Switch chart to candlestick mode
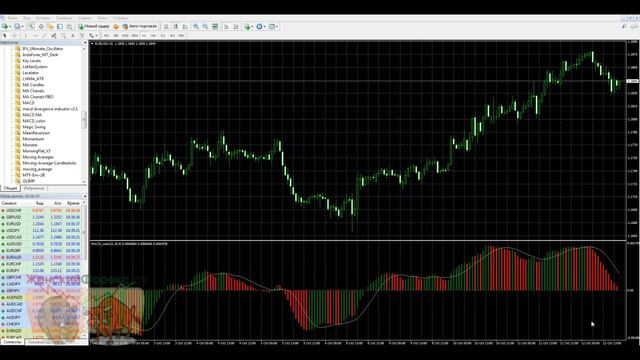 176,27
